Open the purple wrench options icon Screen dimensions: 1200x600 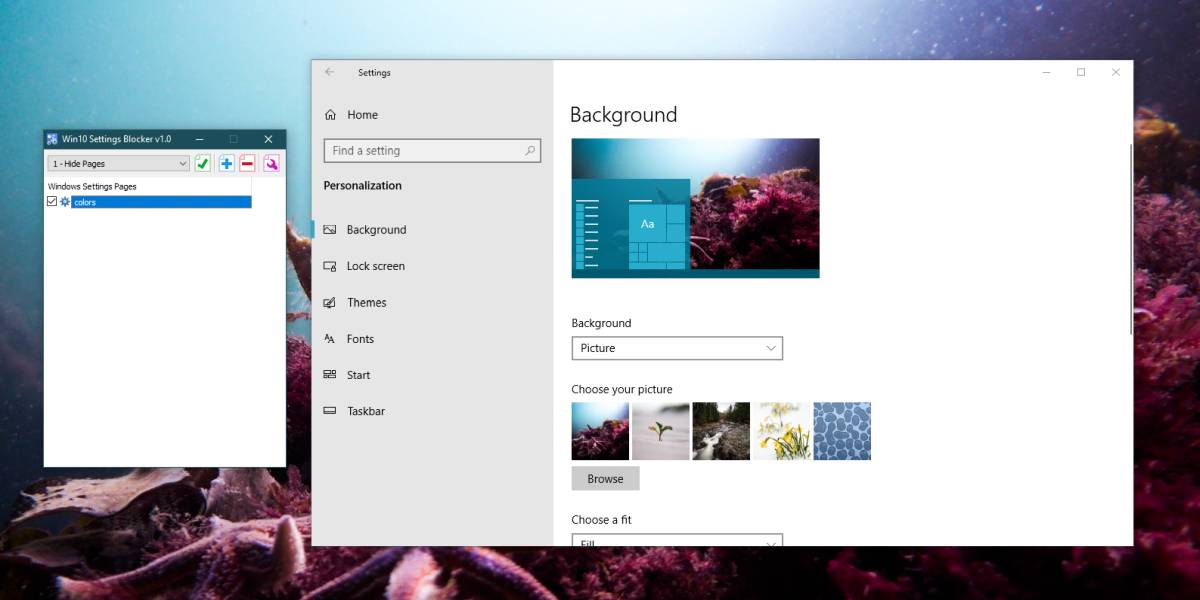[271, 163]
